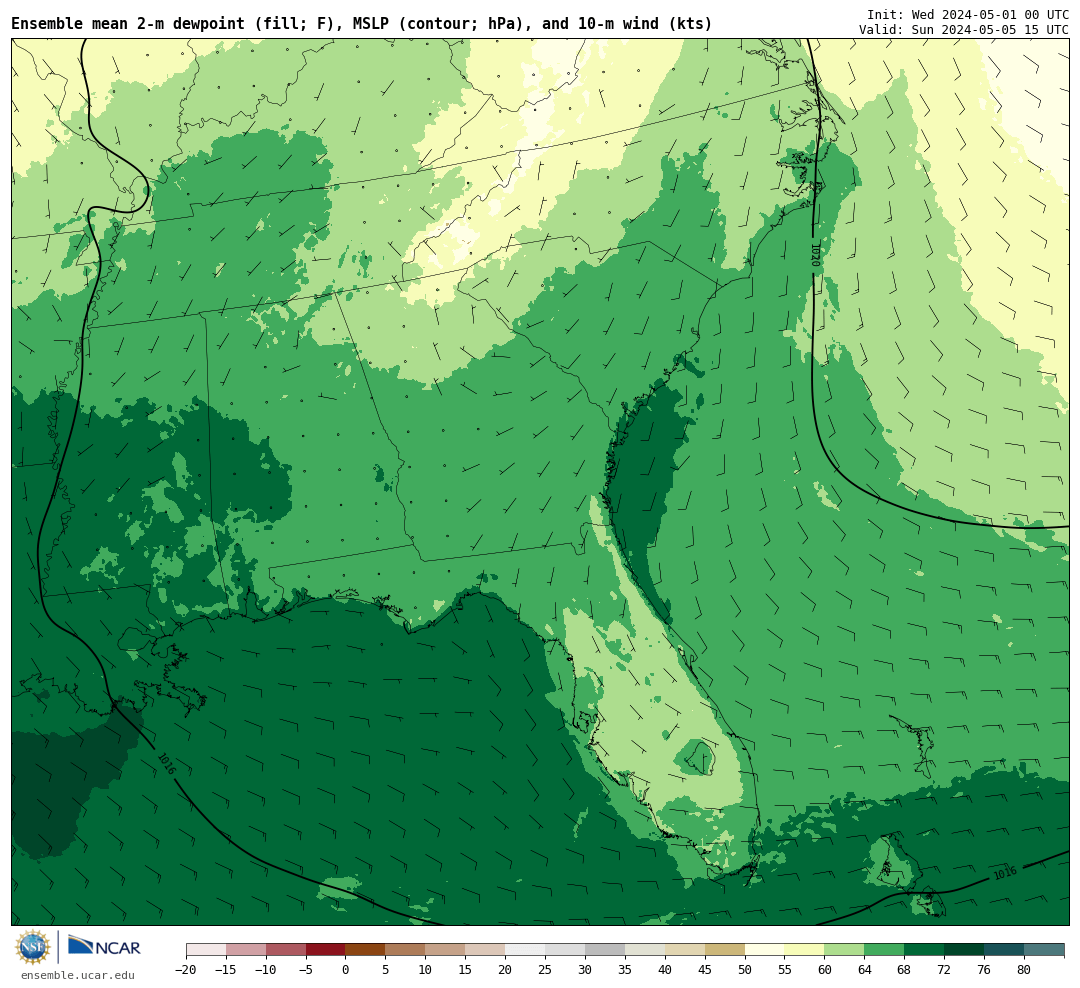Click the '5' colorbar tick label
1080x988 pixels.
386,969
